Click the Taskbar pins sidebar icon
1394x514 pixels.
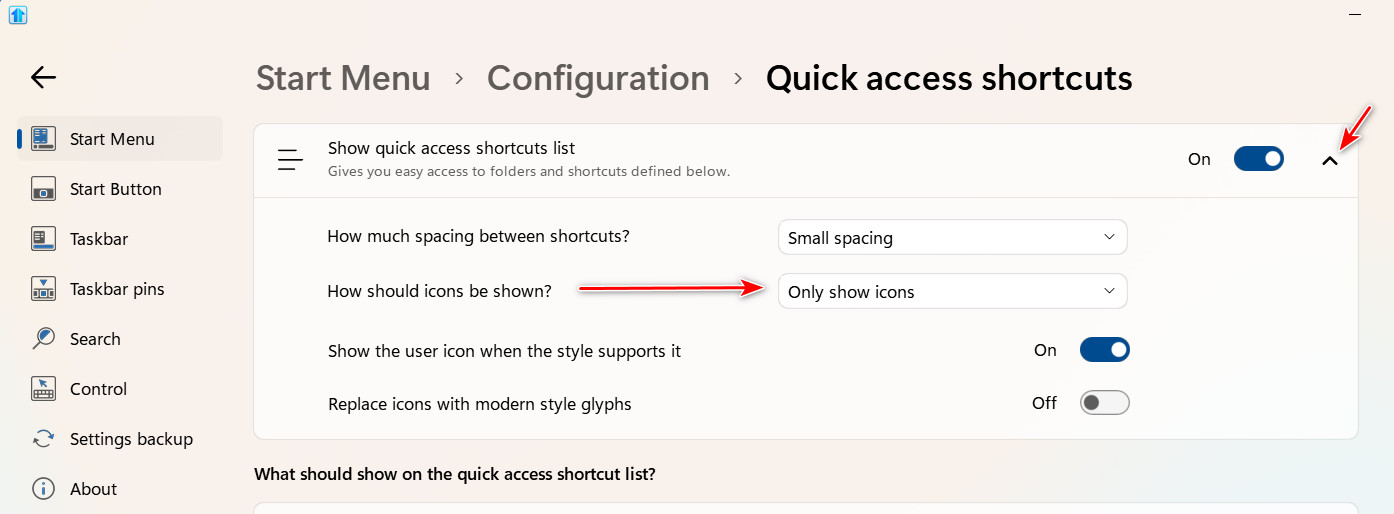(x=43, y=289)
